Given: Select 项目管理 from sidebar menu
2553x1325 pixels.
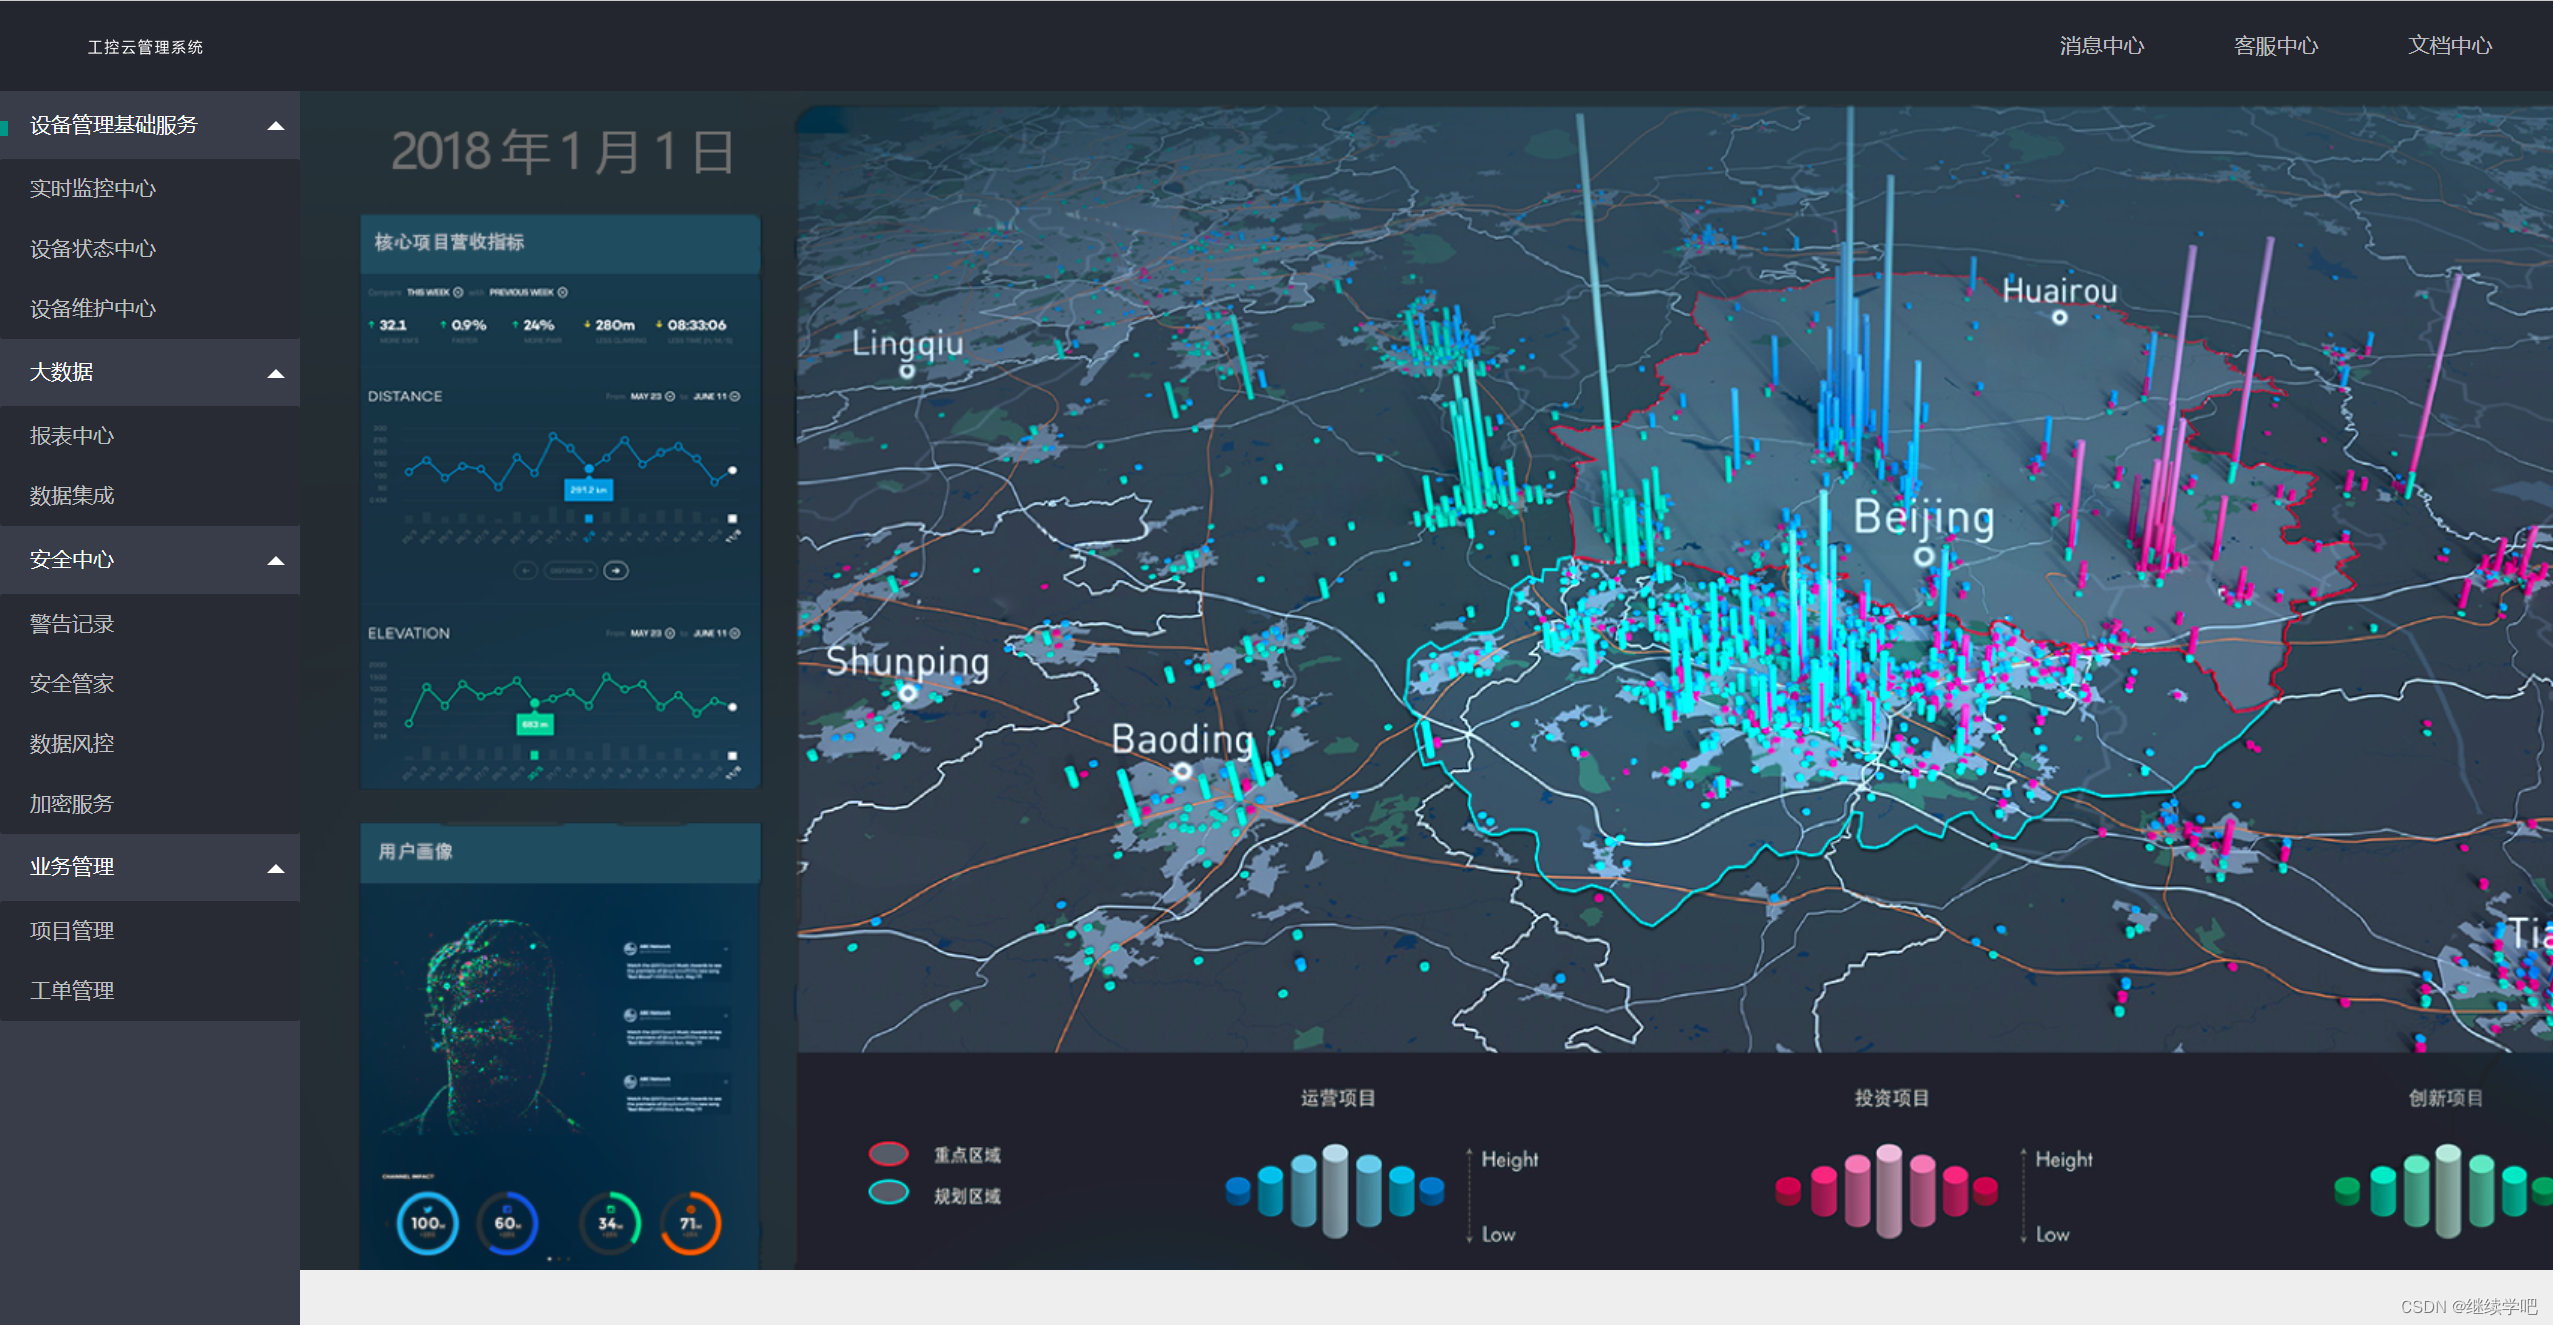Looking at the screenshot, I should pos(72,930).
